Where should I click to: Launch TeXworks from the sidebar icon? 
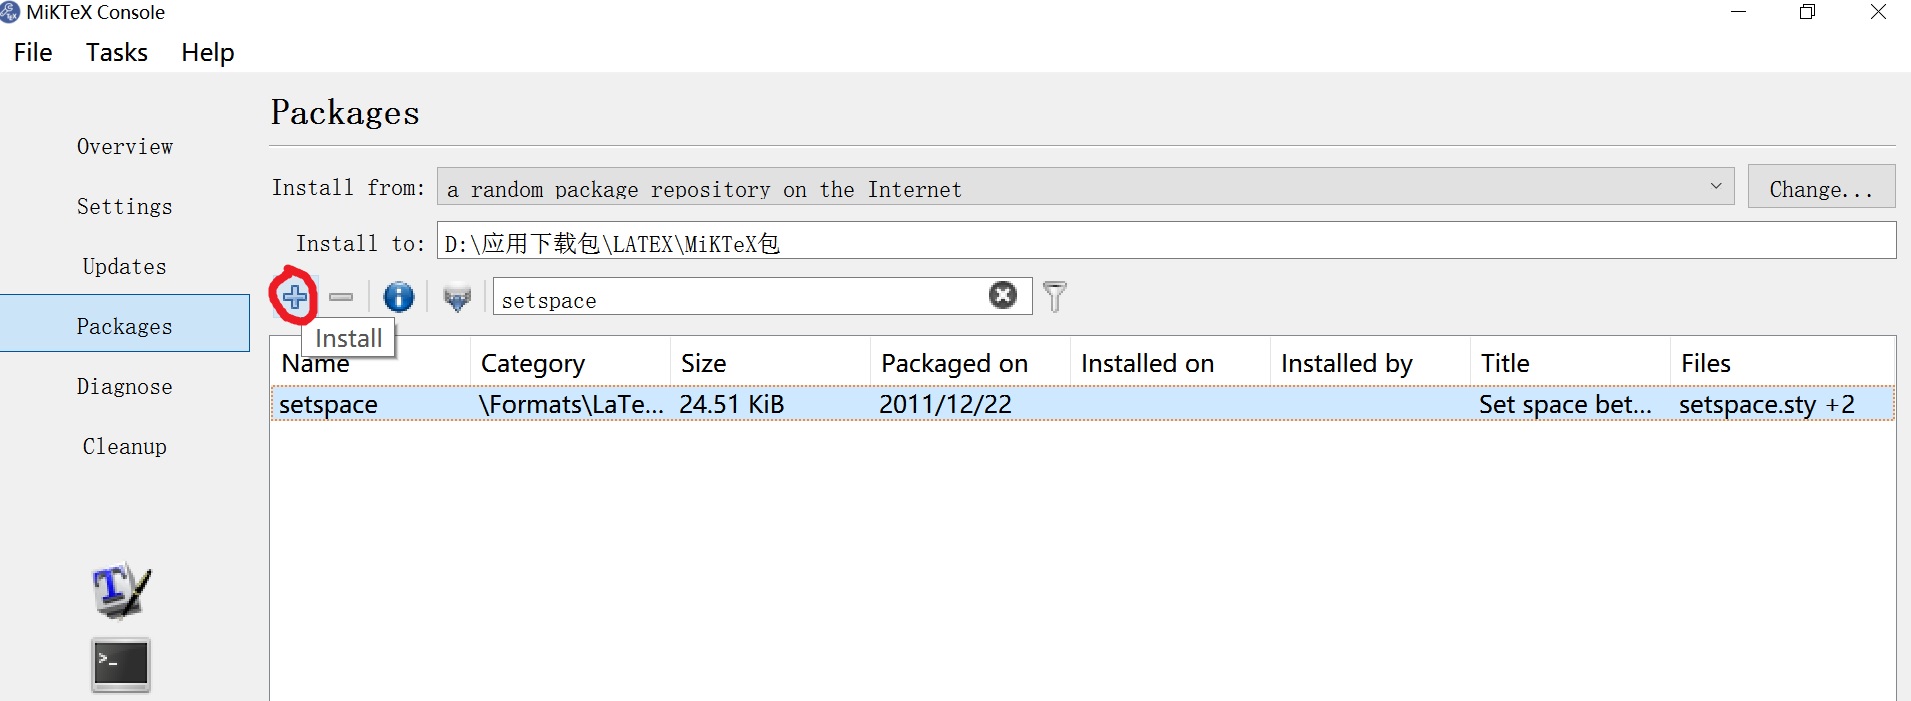point(121,590)
